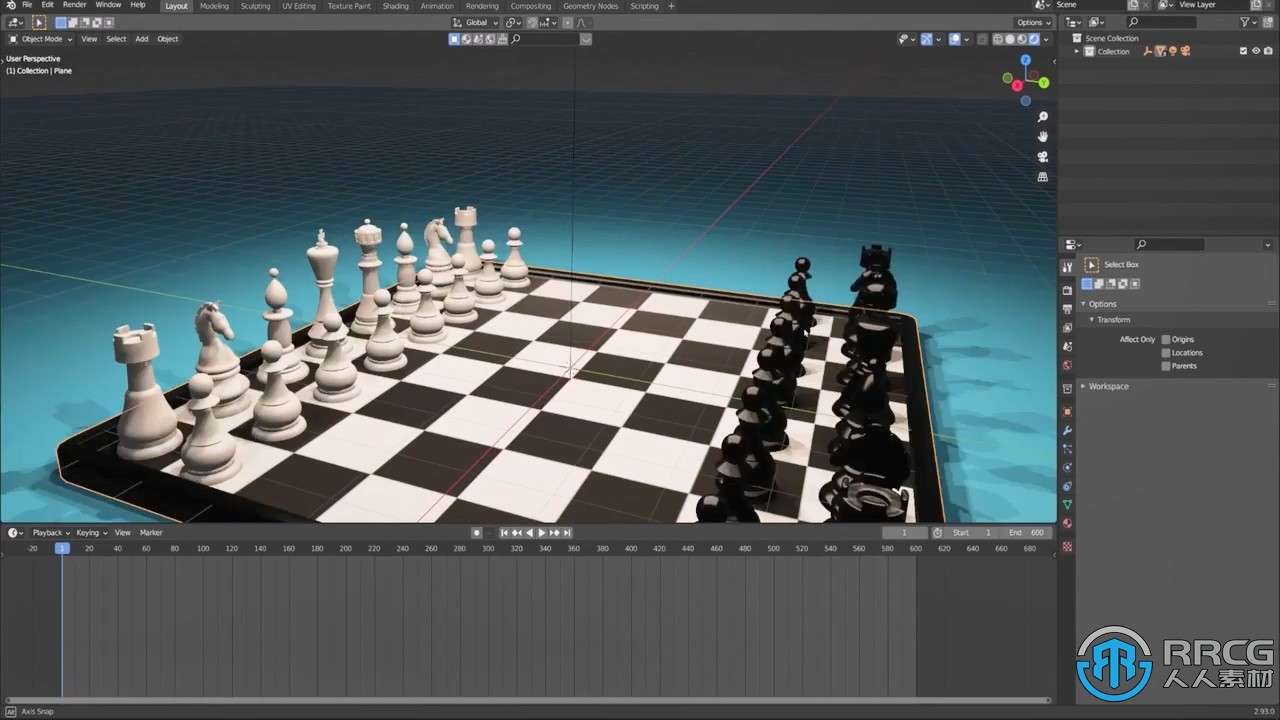1280x720 pixels.
Task: Click the viewport zoom magnifier gizmo
Action: pyautogui.click(x=1043, y=117)
